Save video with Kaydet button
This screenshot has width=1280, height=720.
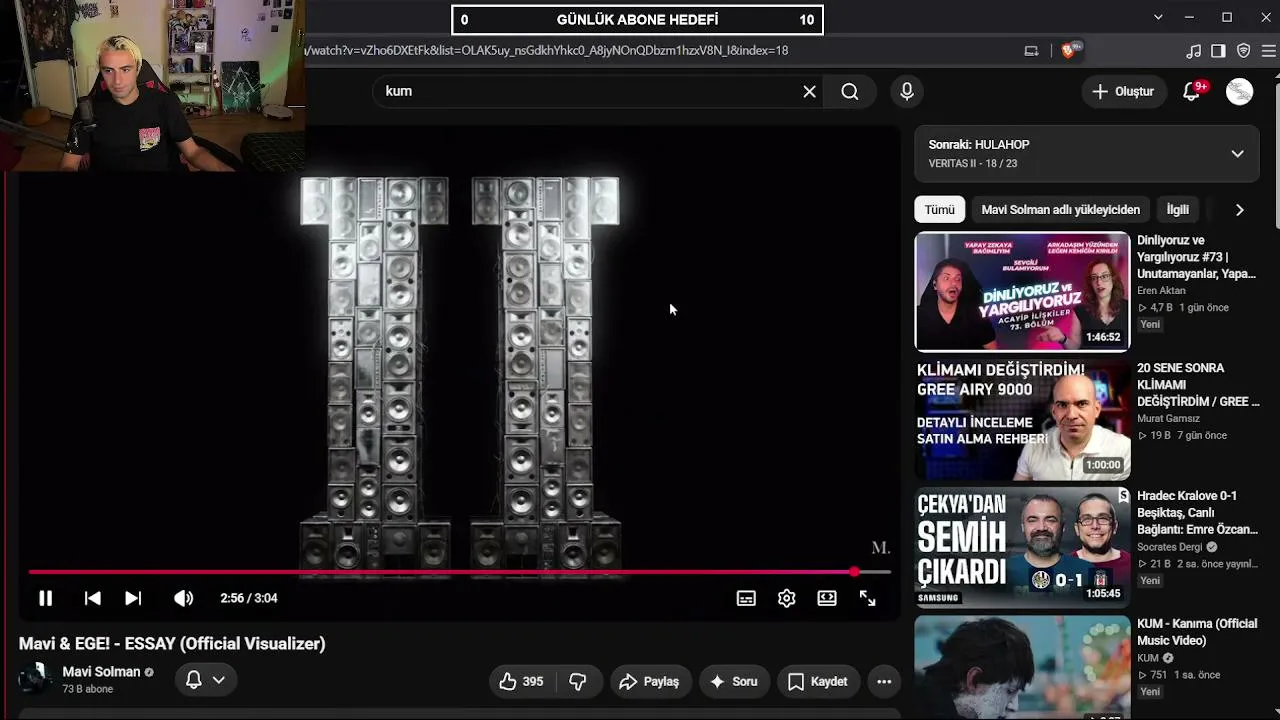818,681
